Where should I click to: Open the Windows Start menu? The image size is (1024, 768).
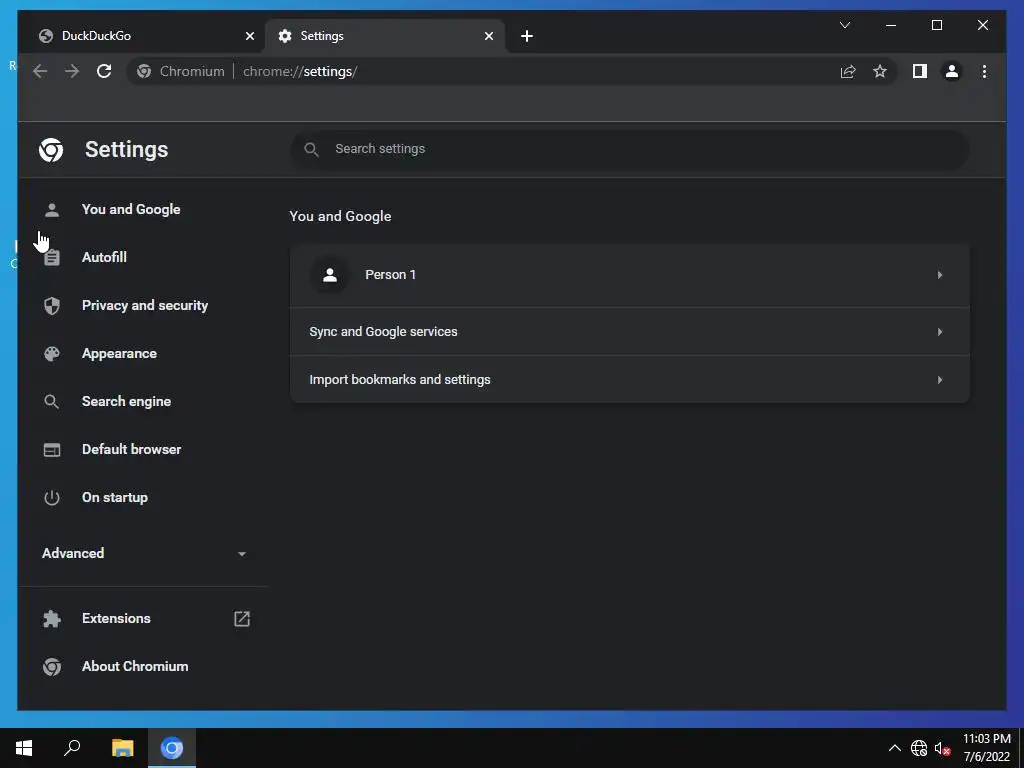(x=24, y=748)
